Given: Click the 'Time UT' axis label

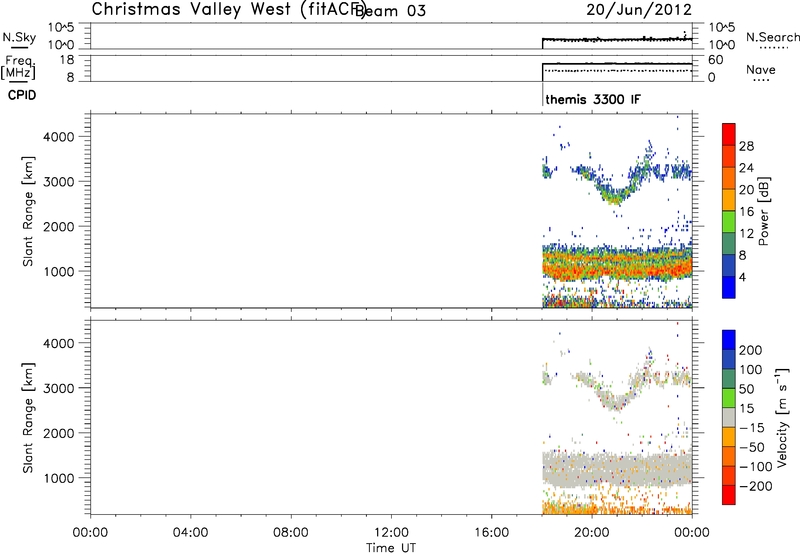Looking at the screenshot, I should tap(391, 548).
